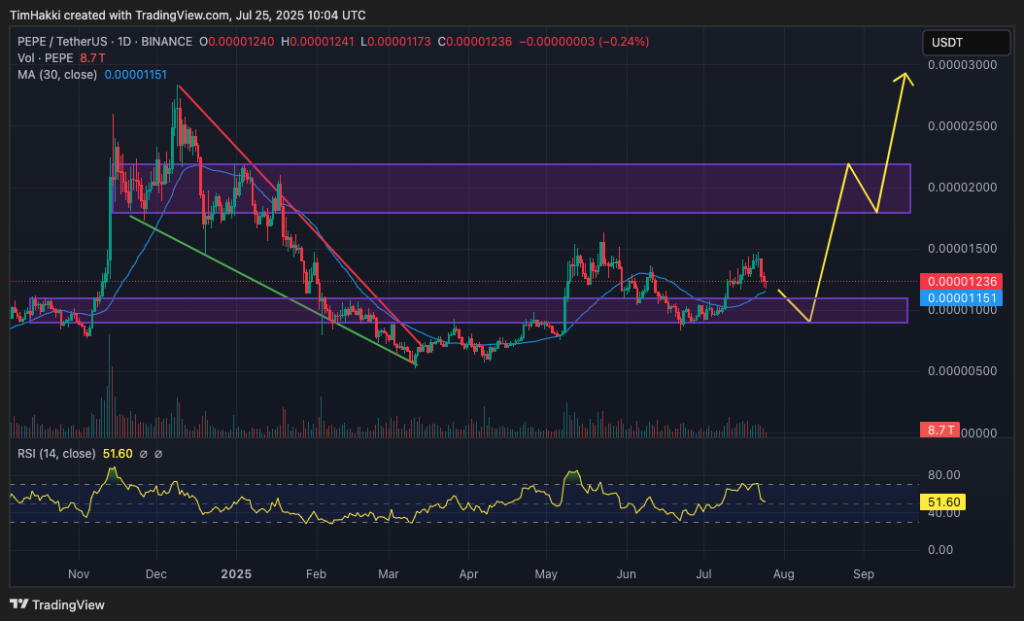Click the 0.00003000 price axis label
1024x621 pixels.
click(963, 65)
